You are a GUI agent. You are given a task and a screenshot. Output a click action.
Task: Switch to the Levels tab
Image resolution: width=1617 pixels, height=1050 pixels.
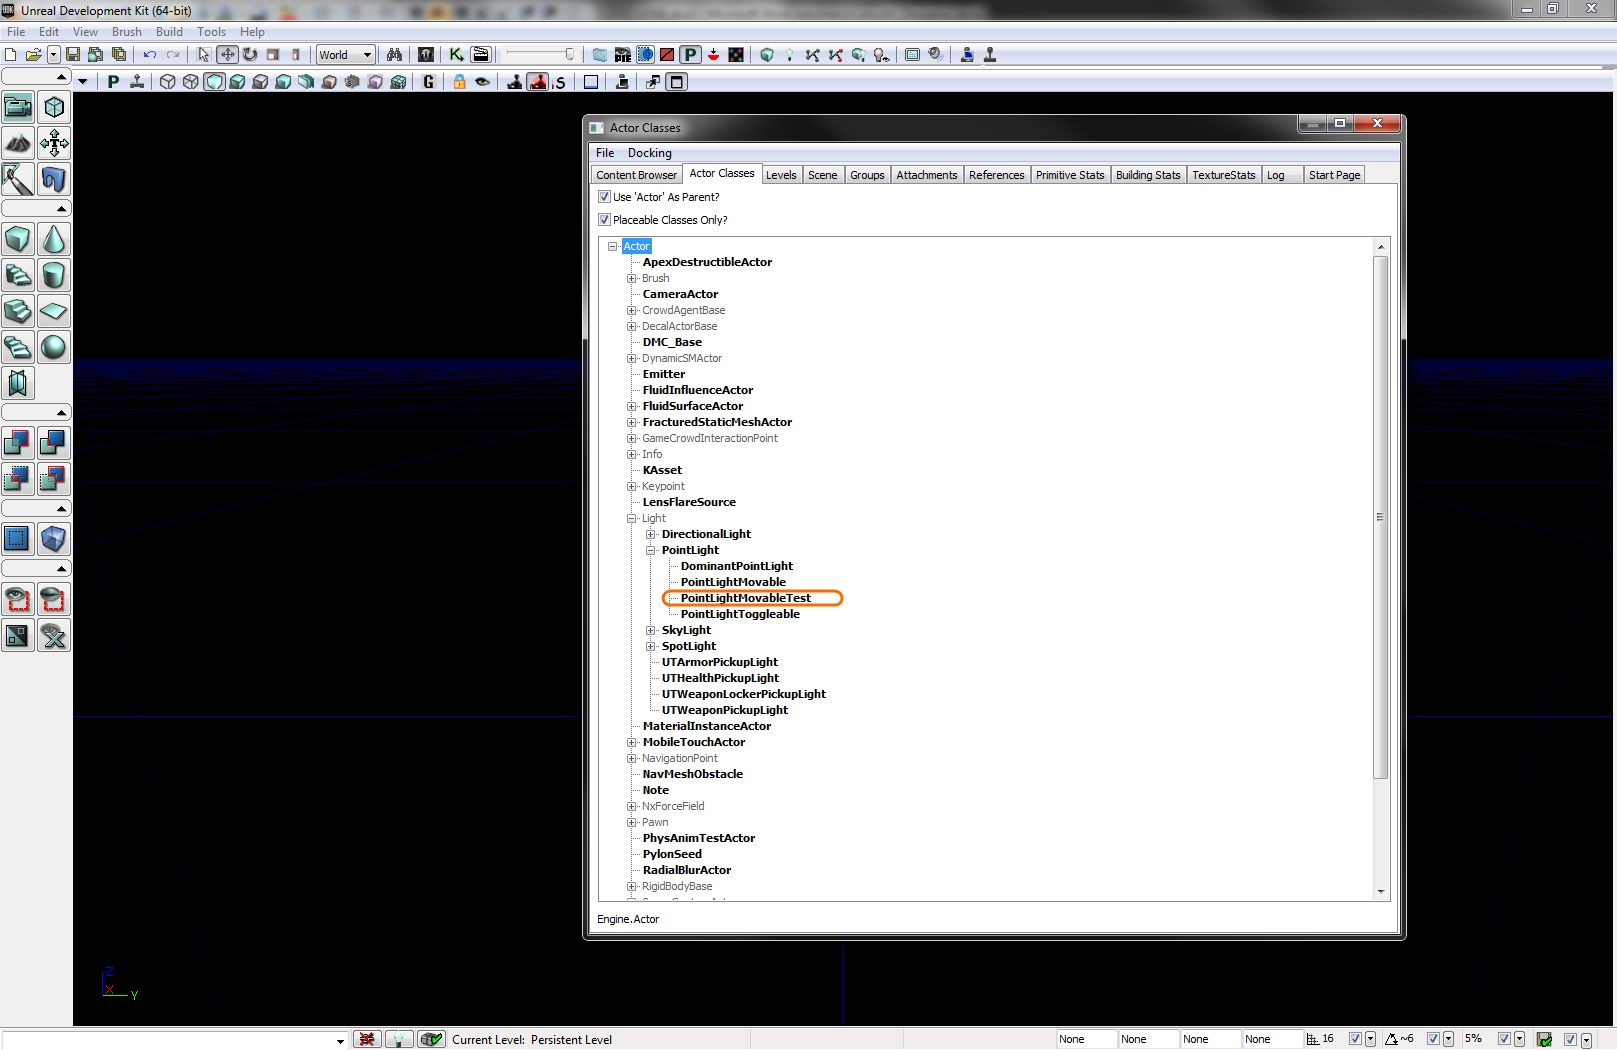point(781,175)
